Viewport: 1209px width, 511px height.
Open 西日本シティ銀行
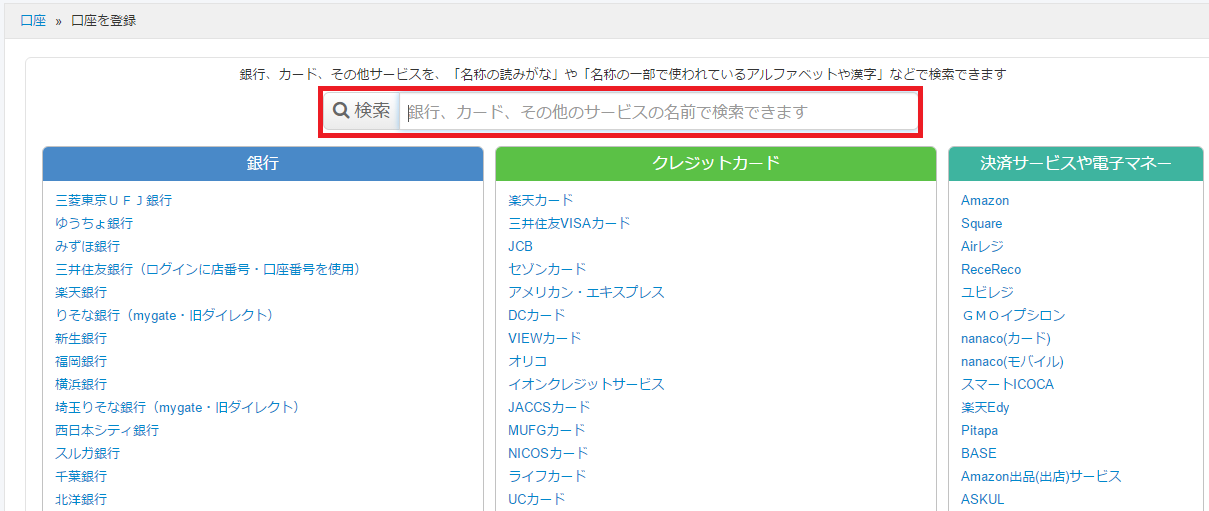107,430
